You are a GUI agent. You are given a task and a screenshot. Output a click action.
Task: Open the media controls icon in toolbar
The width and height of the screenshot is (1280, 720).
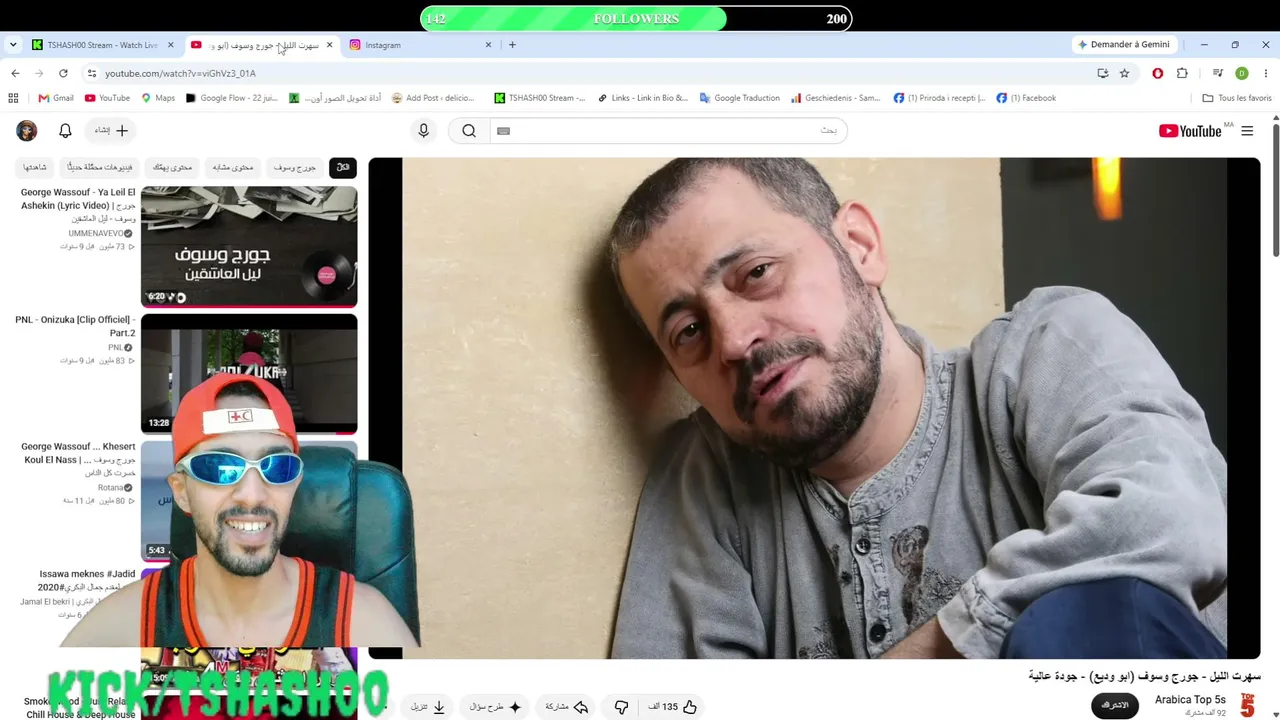click(x=1217, y=73)
